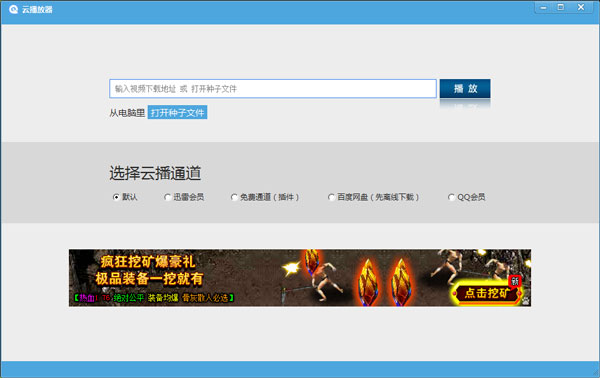Screen dimensions: 600x378
Task: Choose the 免费通道（插件）radio option
Action: coord(234,197)
